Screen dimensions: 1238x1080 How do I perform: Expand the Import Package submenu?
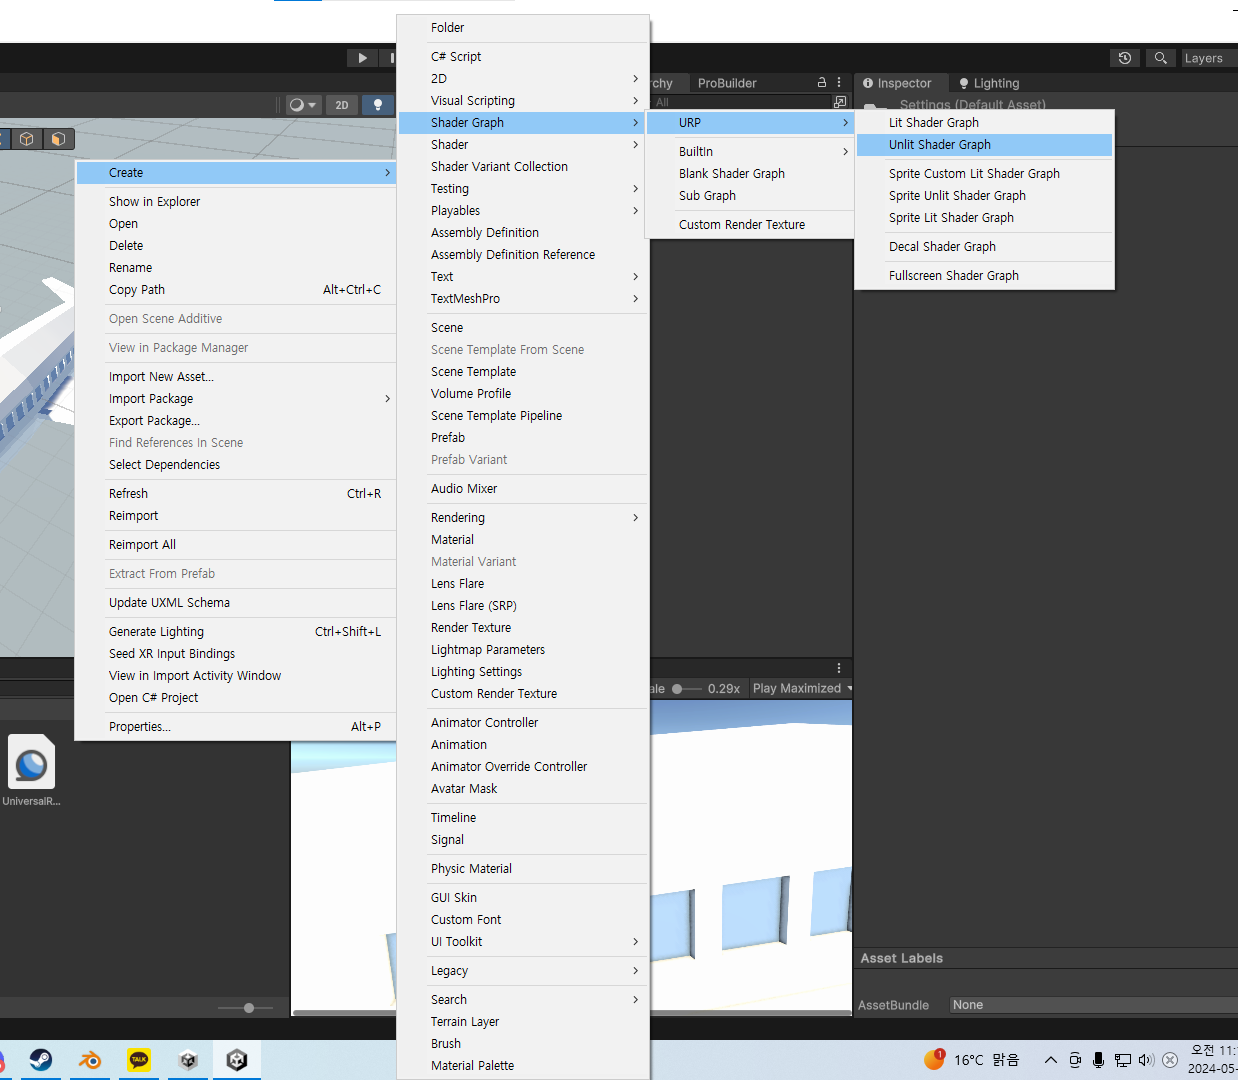(x=236, y=399)
